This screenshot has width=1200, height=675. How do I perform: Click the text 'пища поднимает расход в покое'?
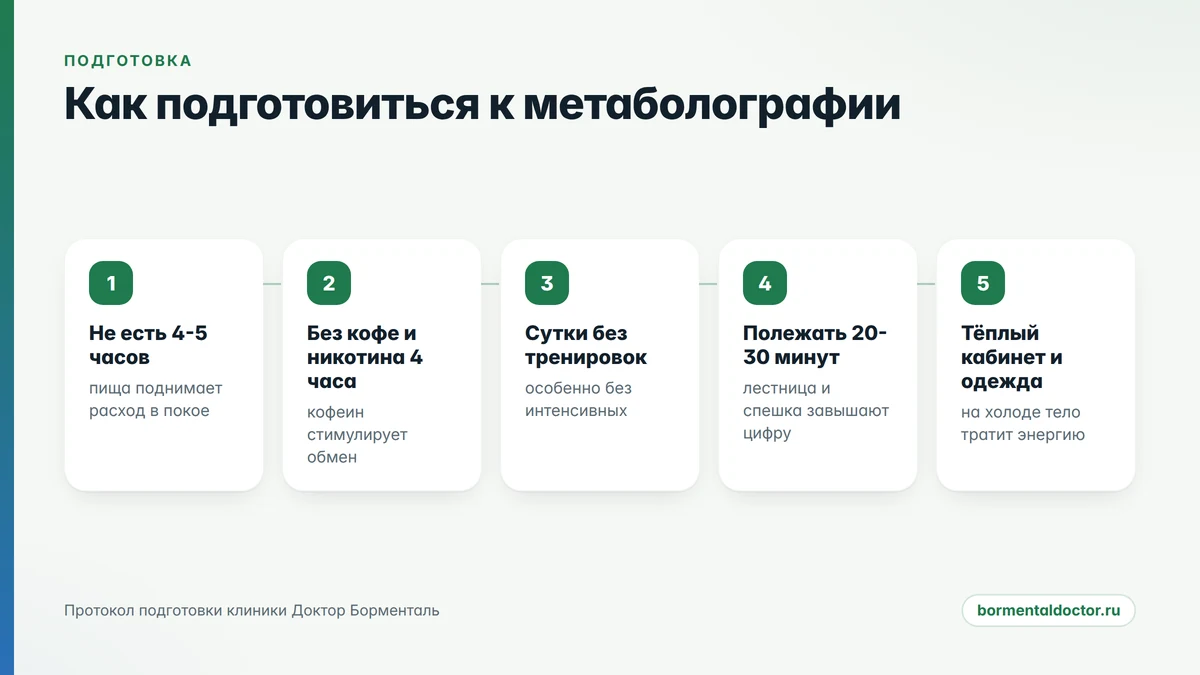pyautogui.click(x=156, y=399)
